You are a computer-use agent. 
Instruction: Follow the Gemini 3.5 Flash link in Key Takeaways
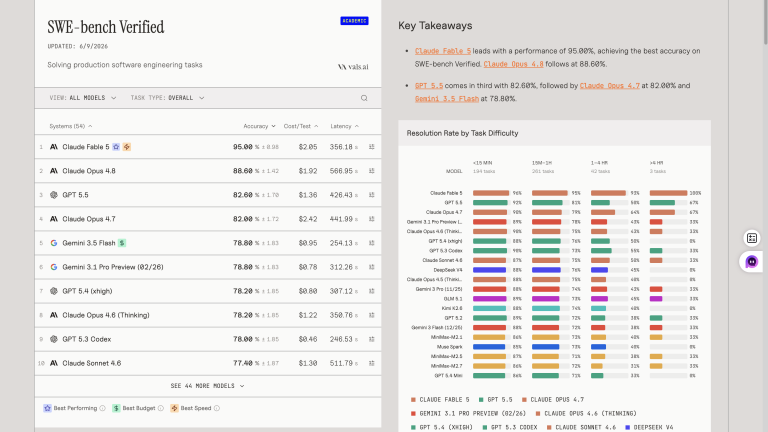click(447, 99)
